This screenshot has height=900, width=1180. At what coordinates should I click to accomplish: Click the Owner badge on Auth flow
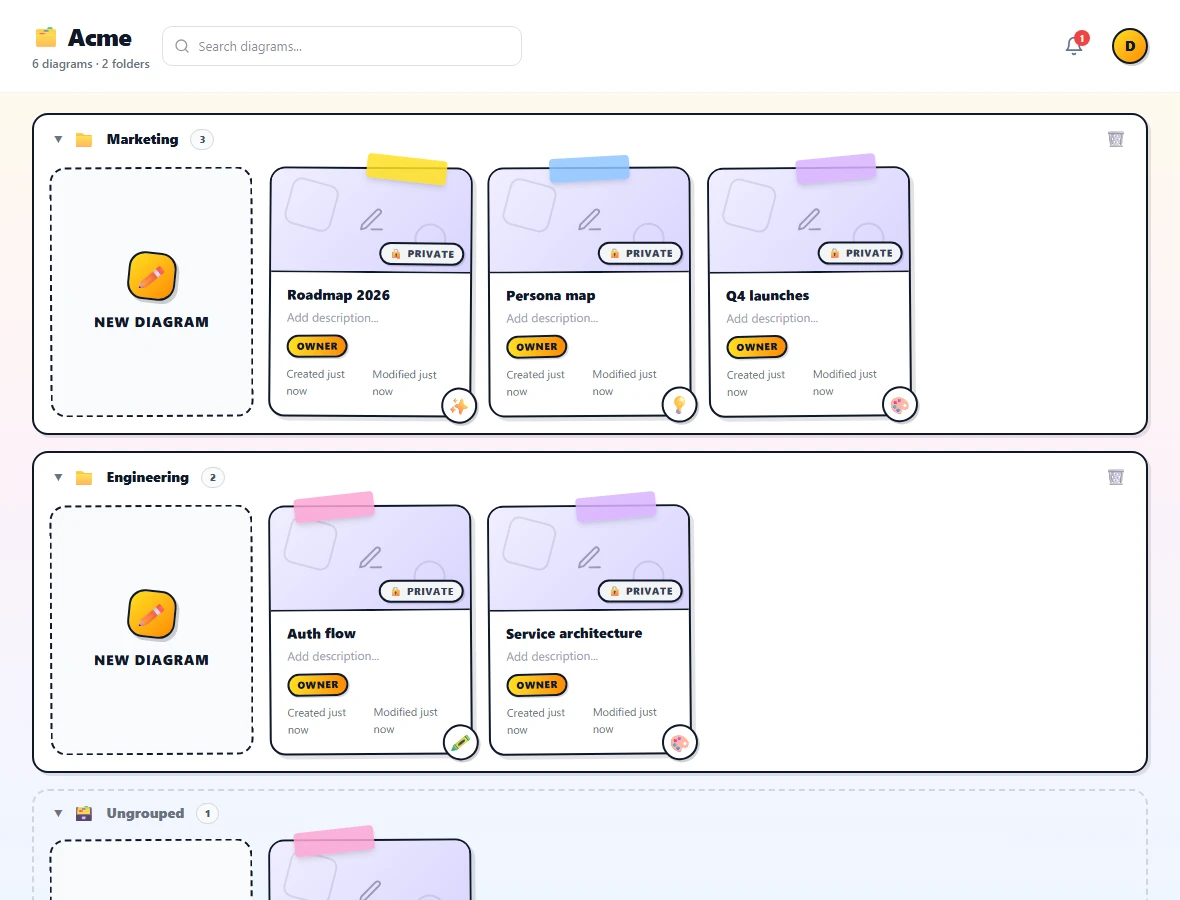coord(318,685)
